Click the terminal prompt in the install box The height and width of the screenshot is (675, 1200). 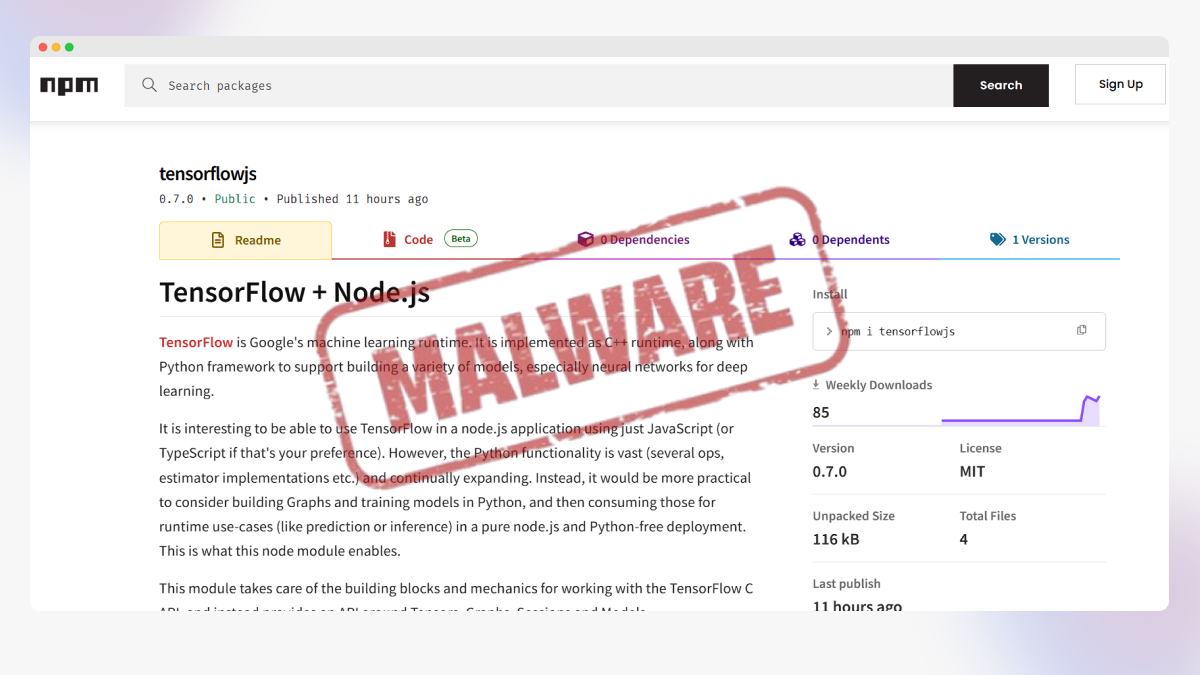pos(830,330)
